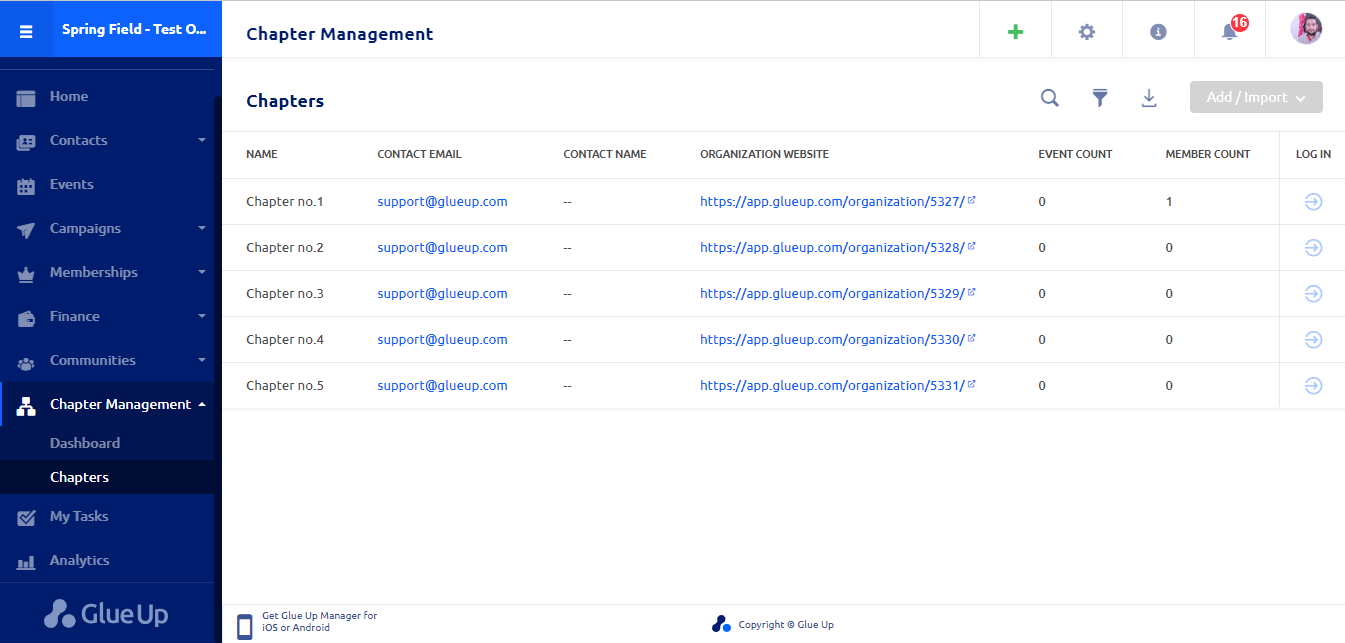This screenshot has height=643, width=1345.
Task: Click the Glue Up logo in sidebar
Action: click(x=106, y=613)
